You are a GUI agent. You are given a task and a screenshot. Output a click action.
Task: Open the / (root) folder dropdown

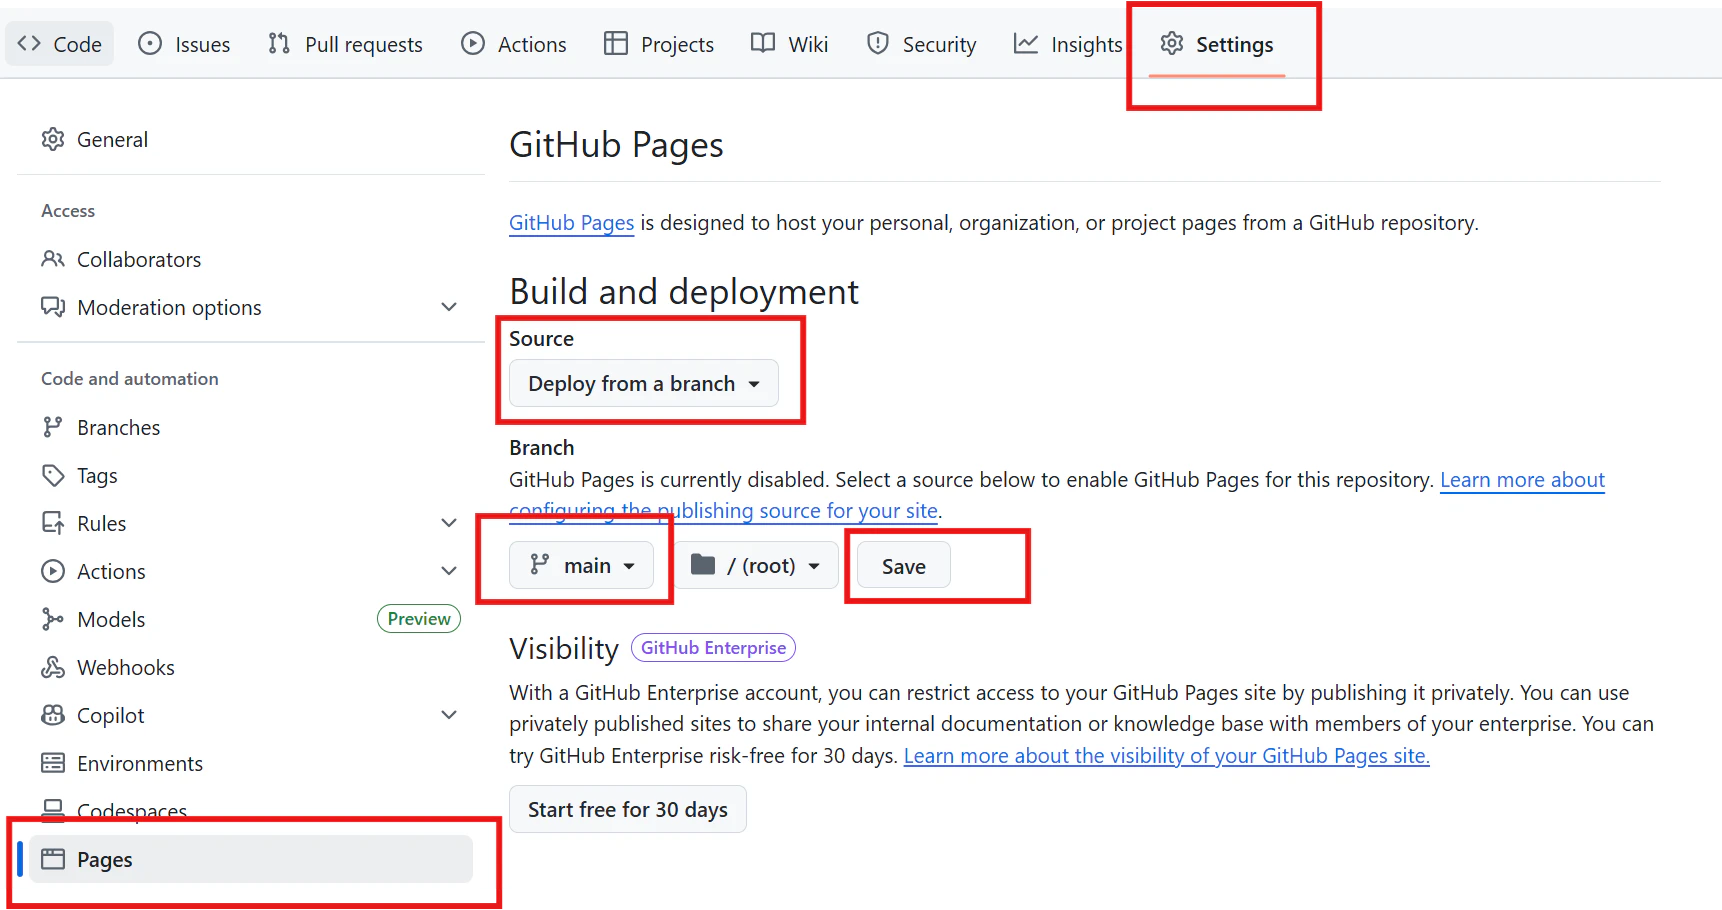[x=756, y=566]
